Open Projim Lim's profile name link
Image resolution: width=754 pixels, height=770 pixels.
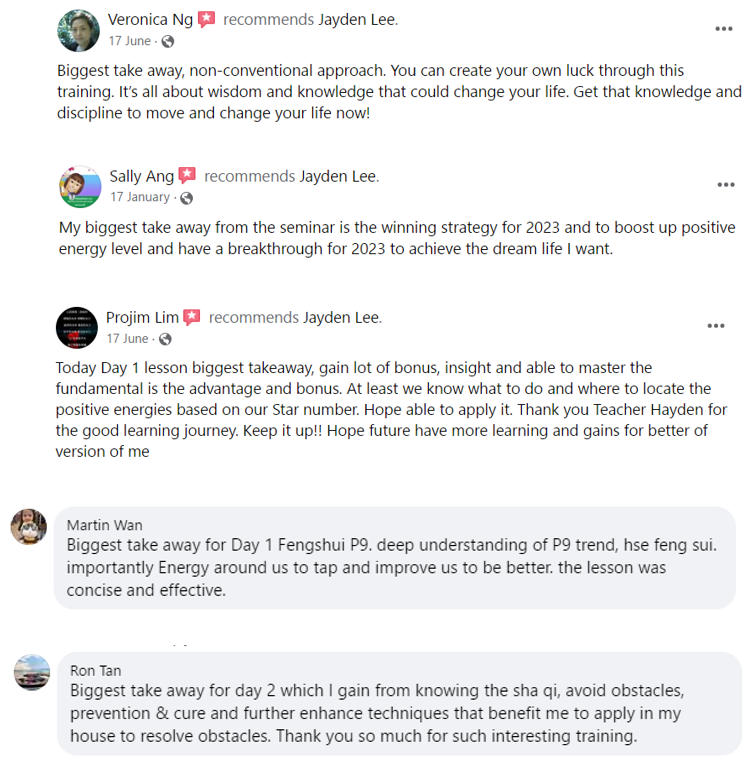tap(142, 318)
